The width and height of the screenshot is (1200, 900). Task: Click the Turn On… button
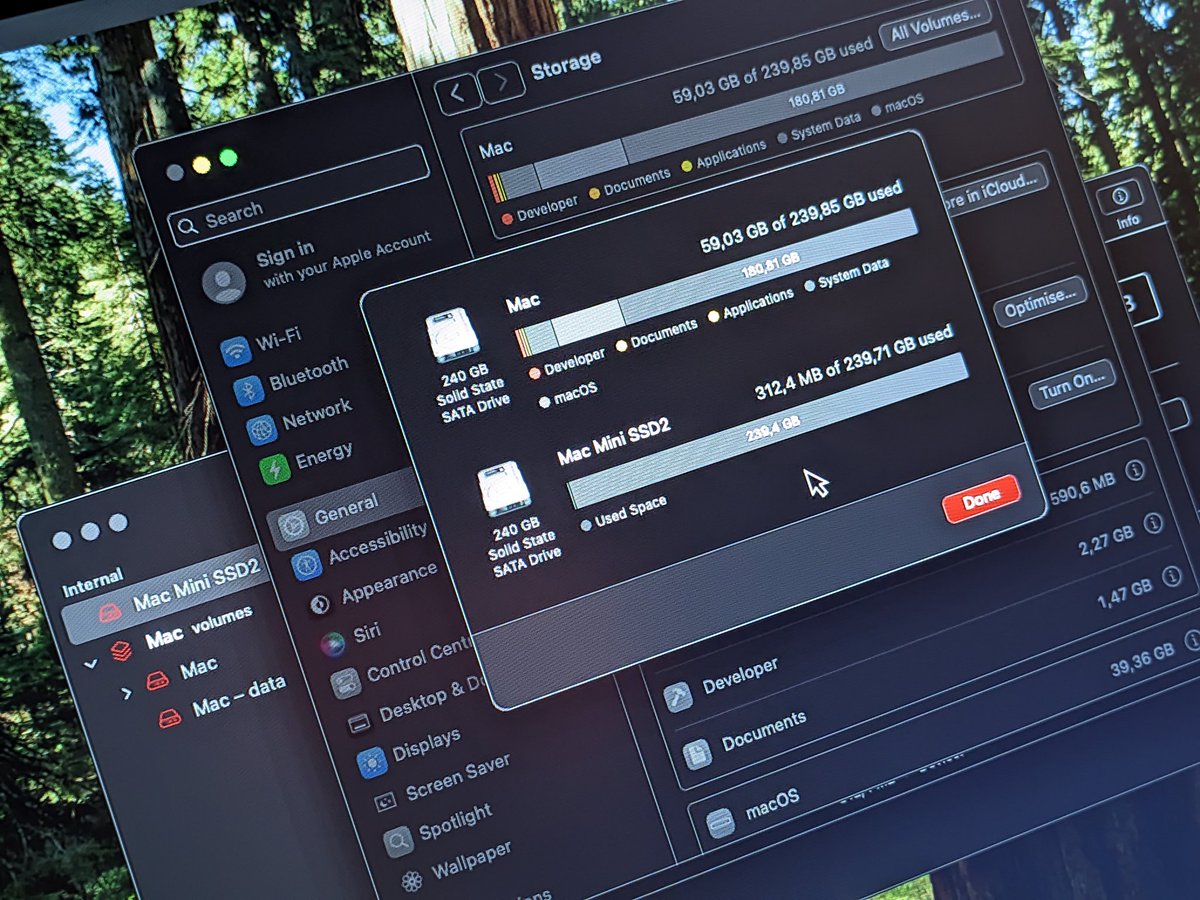(x=1071, y=384)
